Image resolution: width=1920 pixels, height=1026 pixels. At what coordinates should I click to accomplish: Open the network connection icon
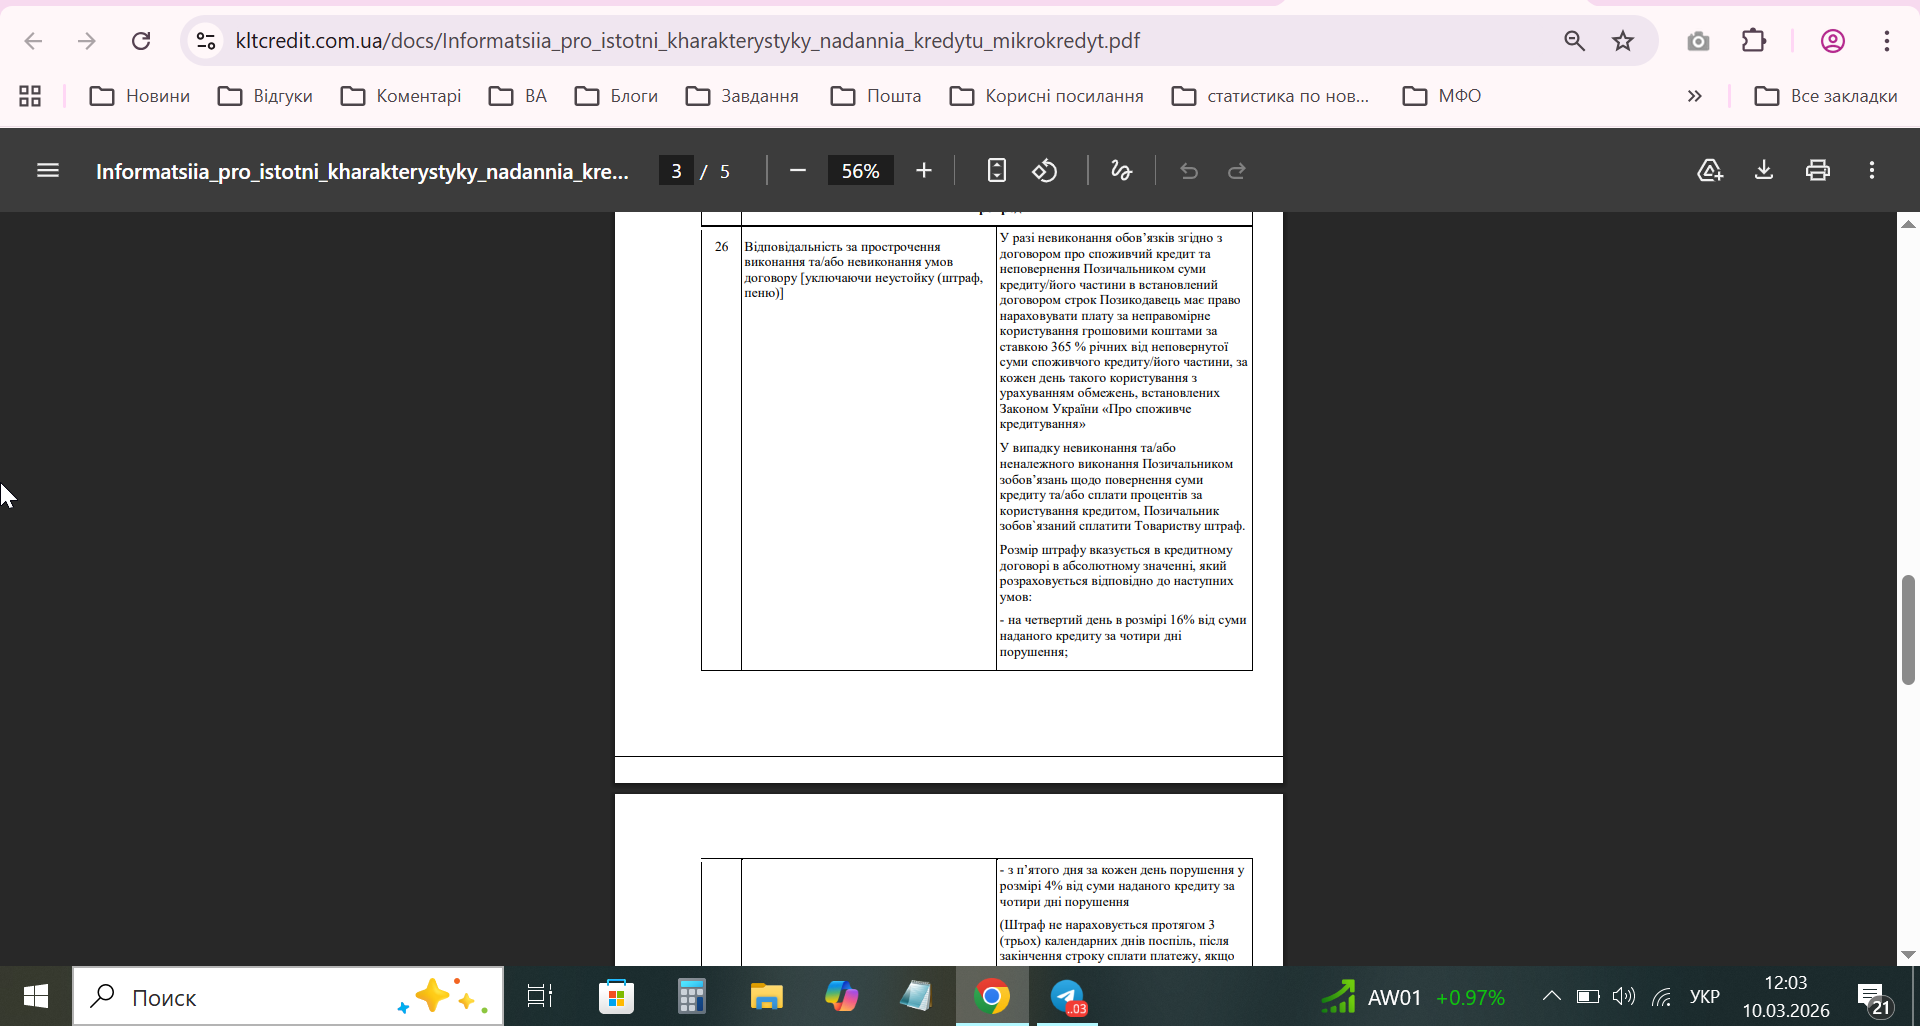pos(1661,996)
